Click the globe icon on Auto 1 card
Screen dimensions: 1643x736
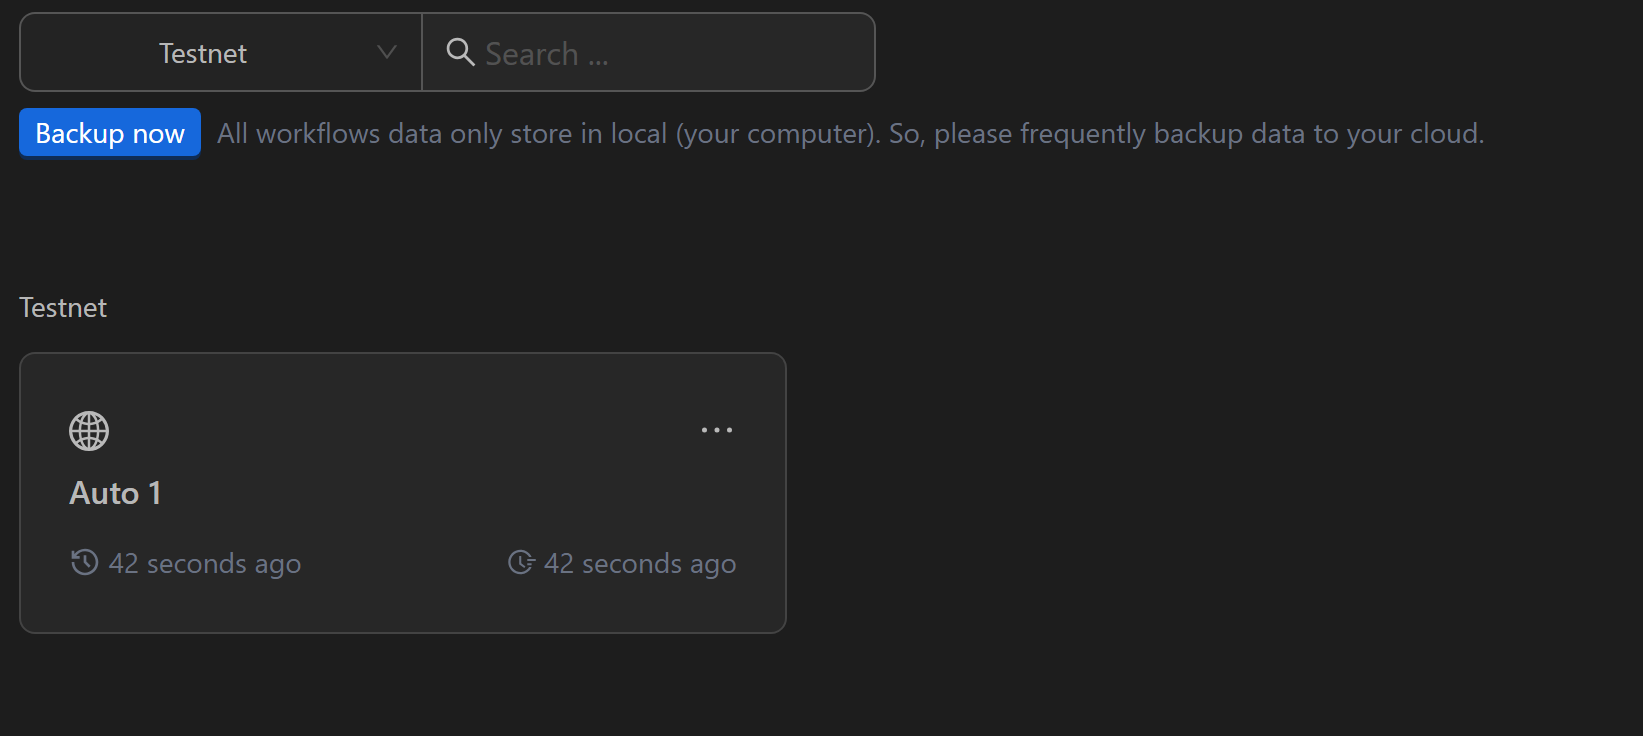89,431
